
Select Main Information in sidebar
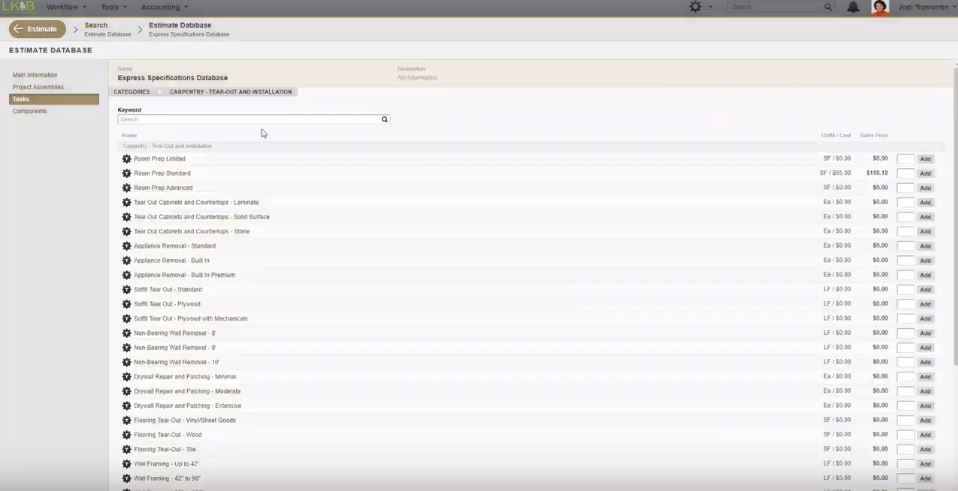point(35,75)
